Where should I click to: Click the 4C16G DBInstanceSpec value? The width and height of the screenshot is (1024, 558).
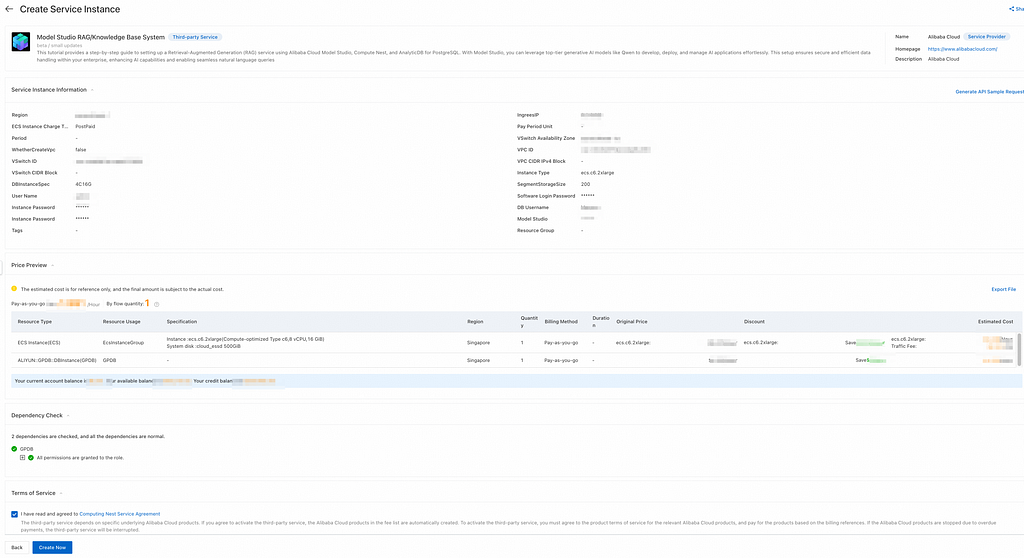click(x=84, y=184)
